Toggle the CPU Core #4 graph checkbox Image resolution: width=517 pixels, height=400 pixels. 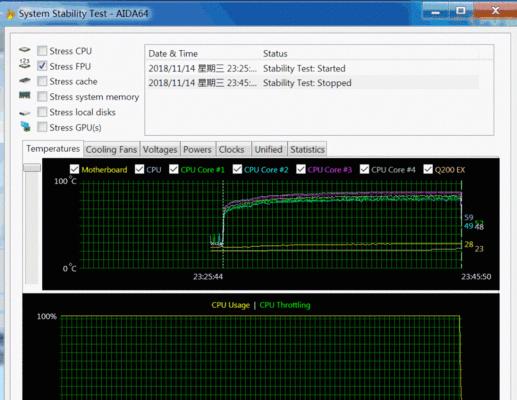(364, 169)
